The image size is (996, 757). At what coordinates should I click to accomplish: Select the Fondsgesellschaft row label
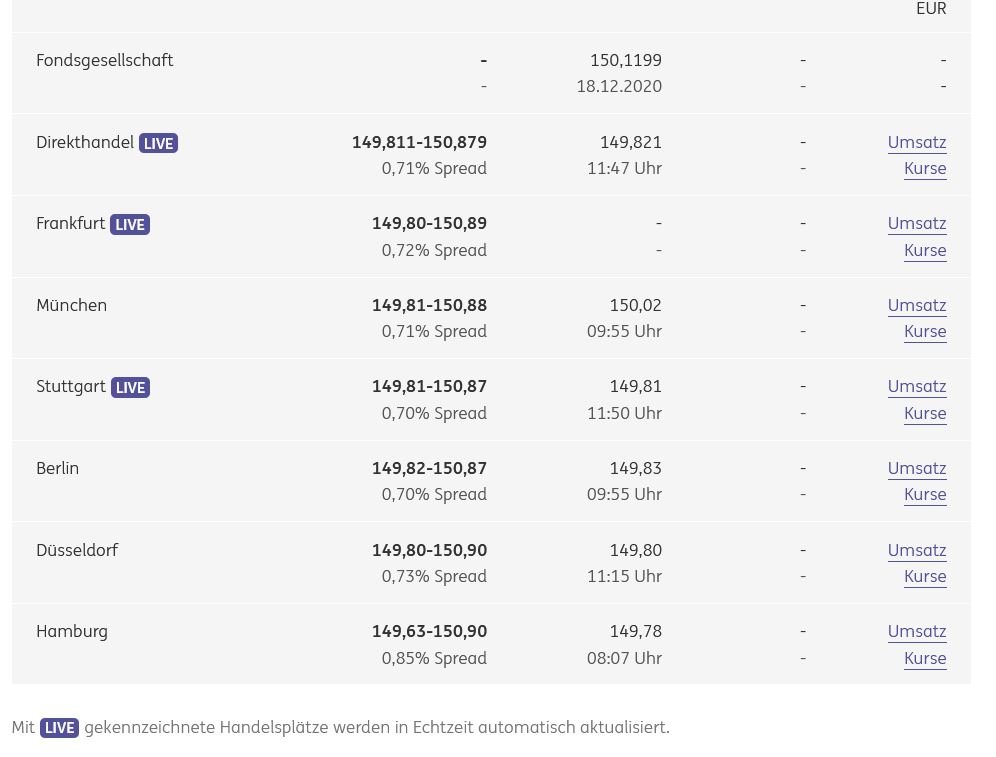[x=105, y=60]
